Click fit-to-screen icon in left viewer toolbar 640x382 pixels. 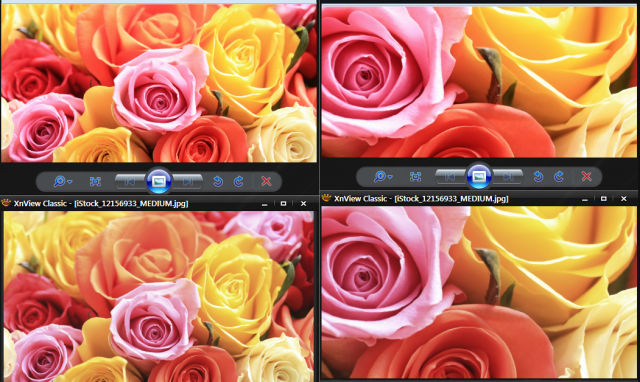pos(95,182)
